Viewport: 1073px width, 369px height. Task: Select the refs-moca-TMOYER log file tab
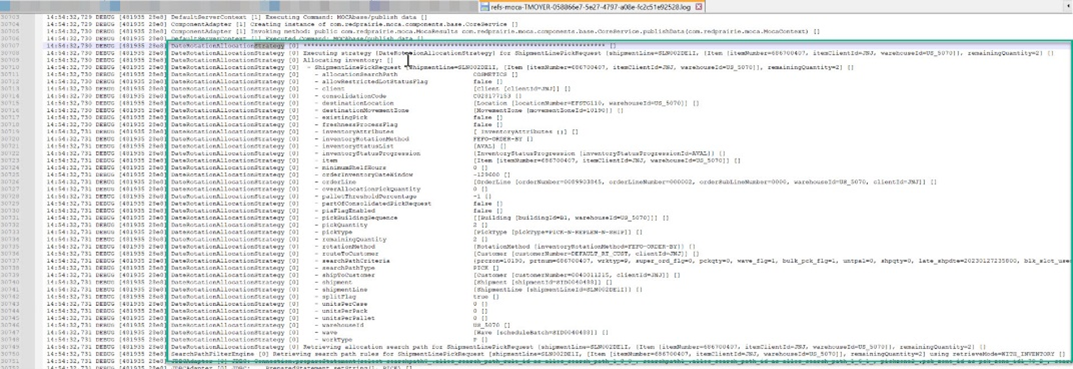[592, 6]
